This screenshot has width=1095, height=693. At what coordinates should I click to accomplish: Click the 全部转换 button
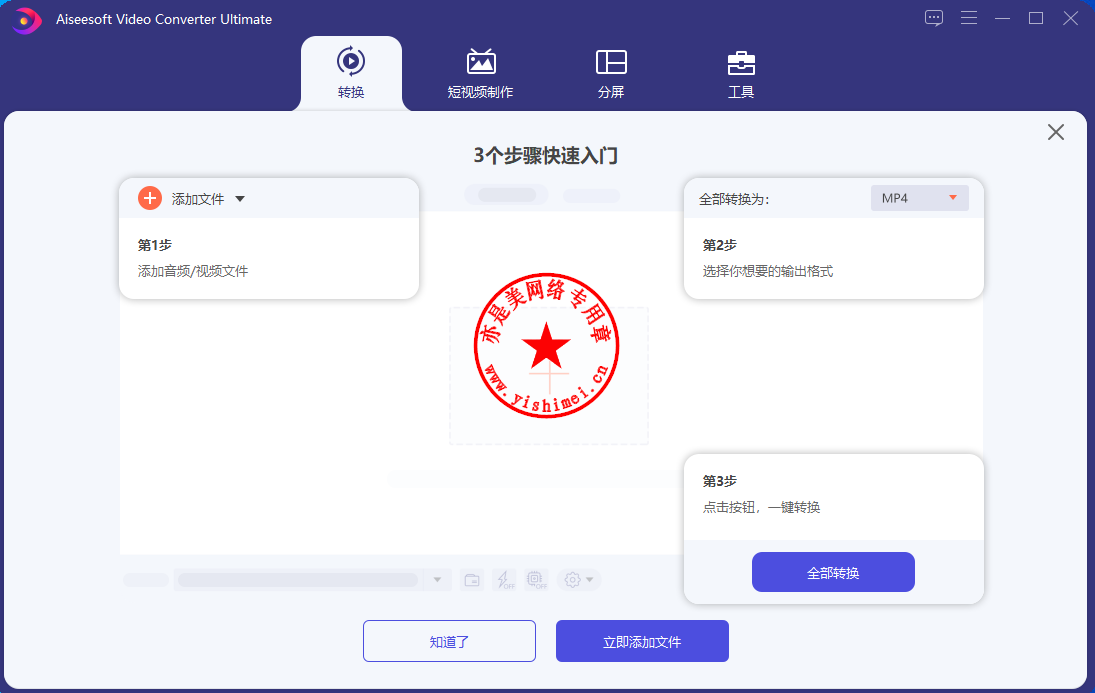pyautogui.click(x=833, y=572)
